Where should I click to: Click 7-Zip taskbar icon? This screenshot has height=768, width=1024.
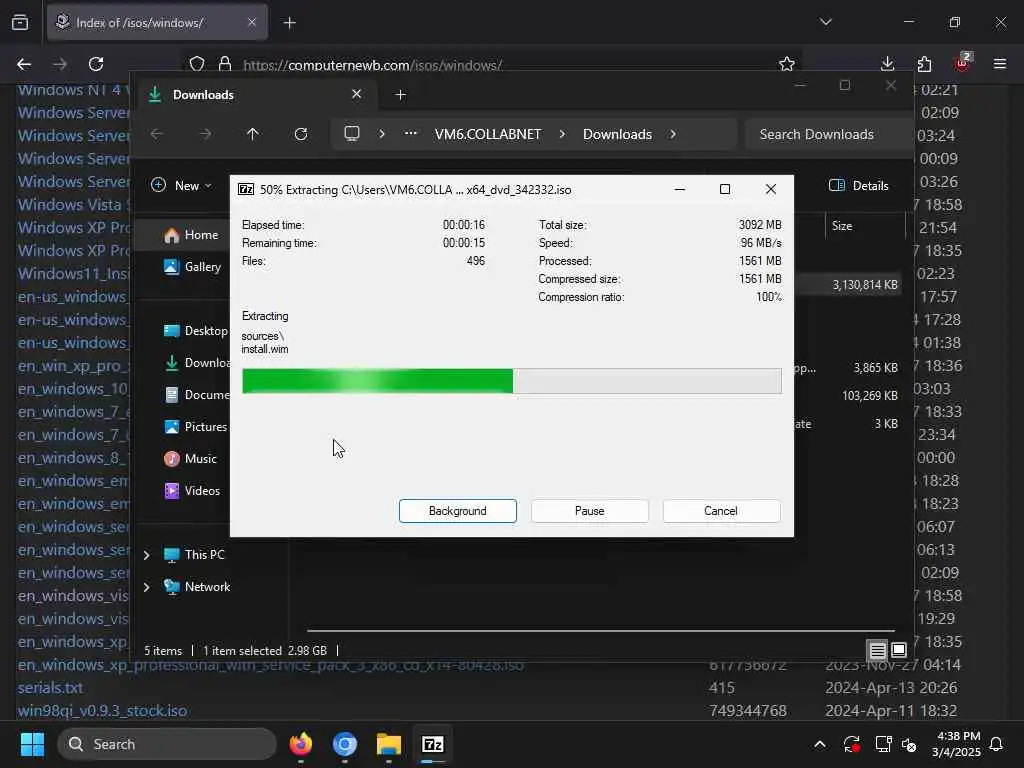433,744
